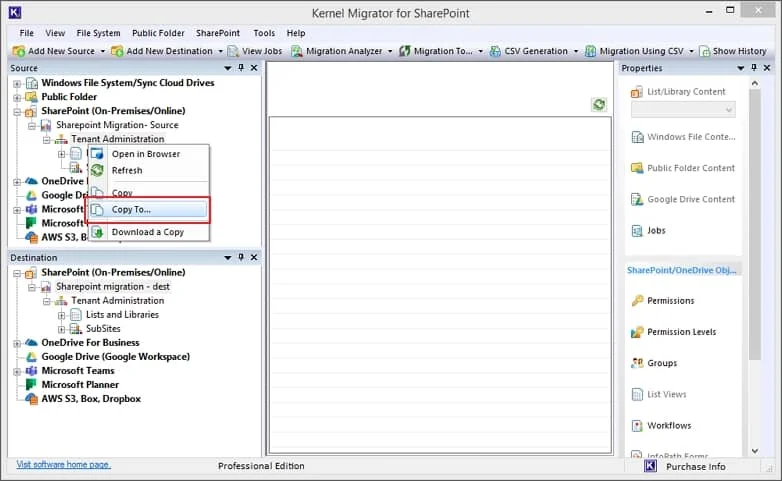782x481 pixels.
Task: Open Workflows in Properties panel
Action: (x=661, y=425)
